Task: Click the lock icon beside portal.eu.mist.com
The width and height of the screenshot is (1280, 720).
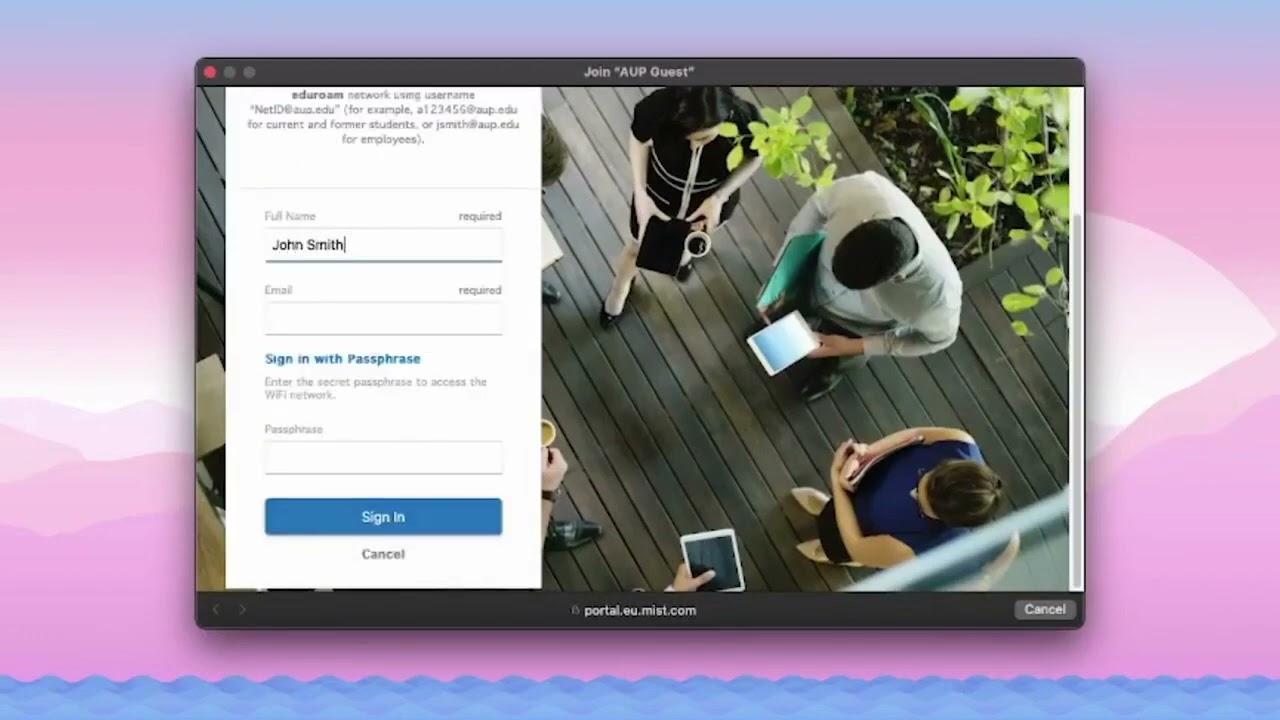Action: 575,609
